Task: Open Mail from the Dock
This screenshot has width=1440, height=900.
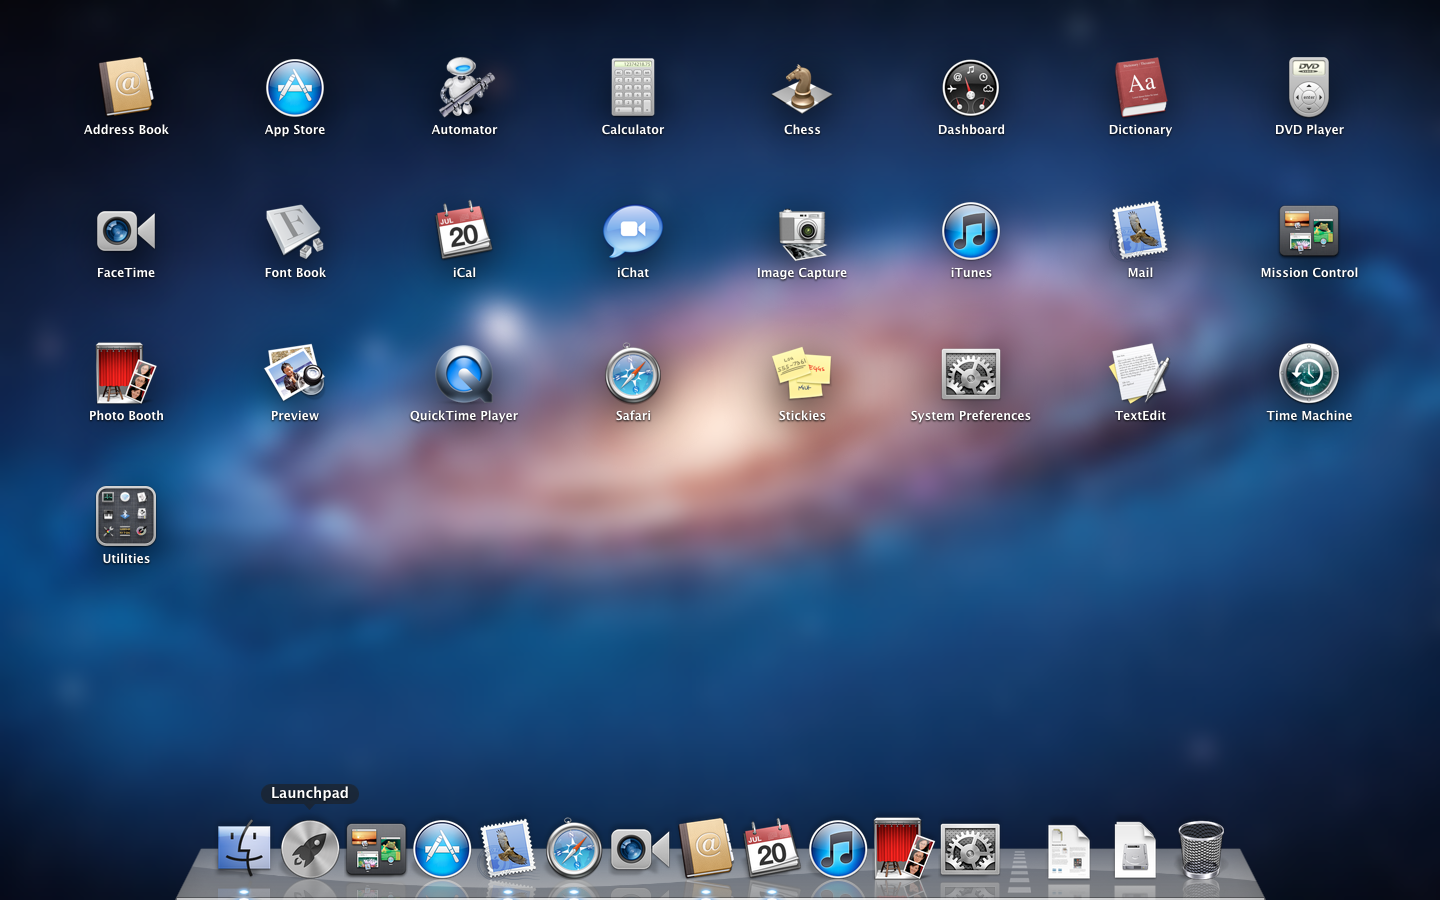Action: point(508,849)
